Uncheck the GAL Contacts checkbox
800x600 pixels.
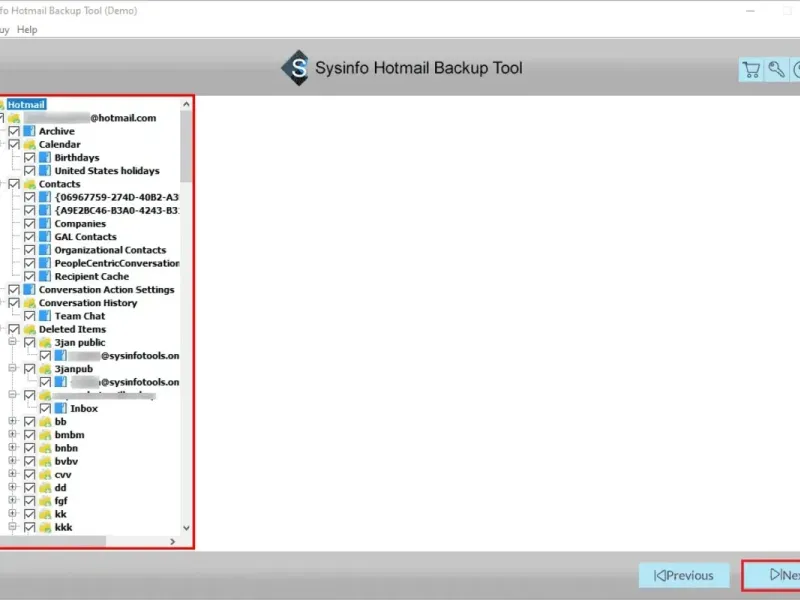[30, 237]
